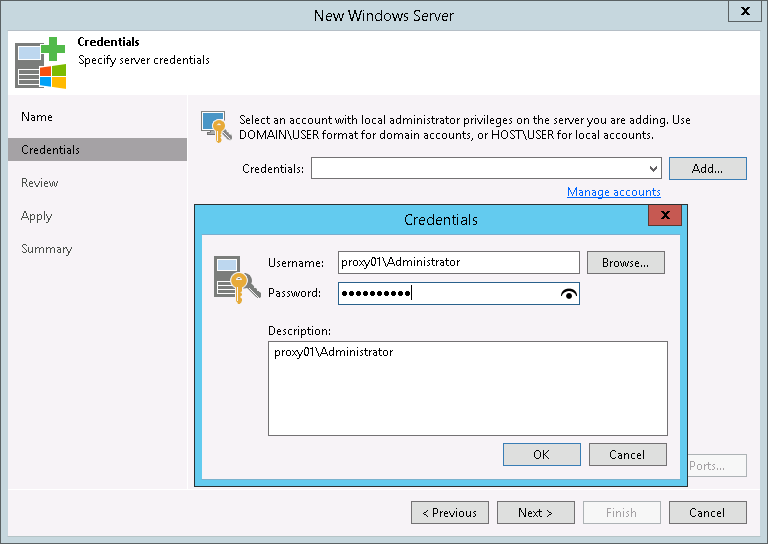Expand the Credentials dropdown arrow
Viewport: 768px width, 544px height.
pos(653,169)
